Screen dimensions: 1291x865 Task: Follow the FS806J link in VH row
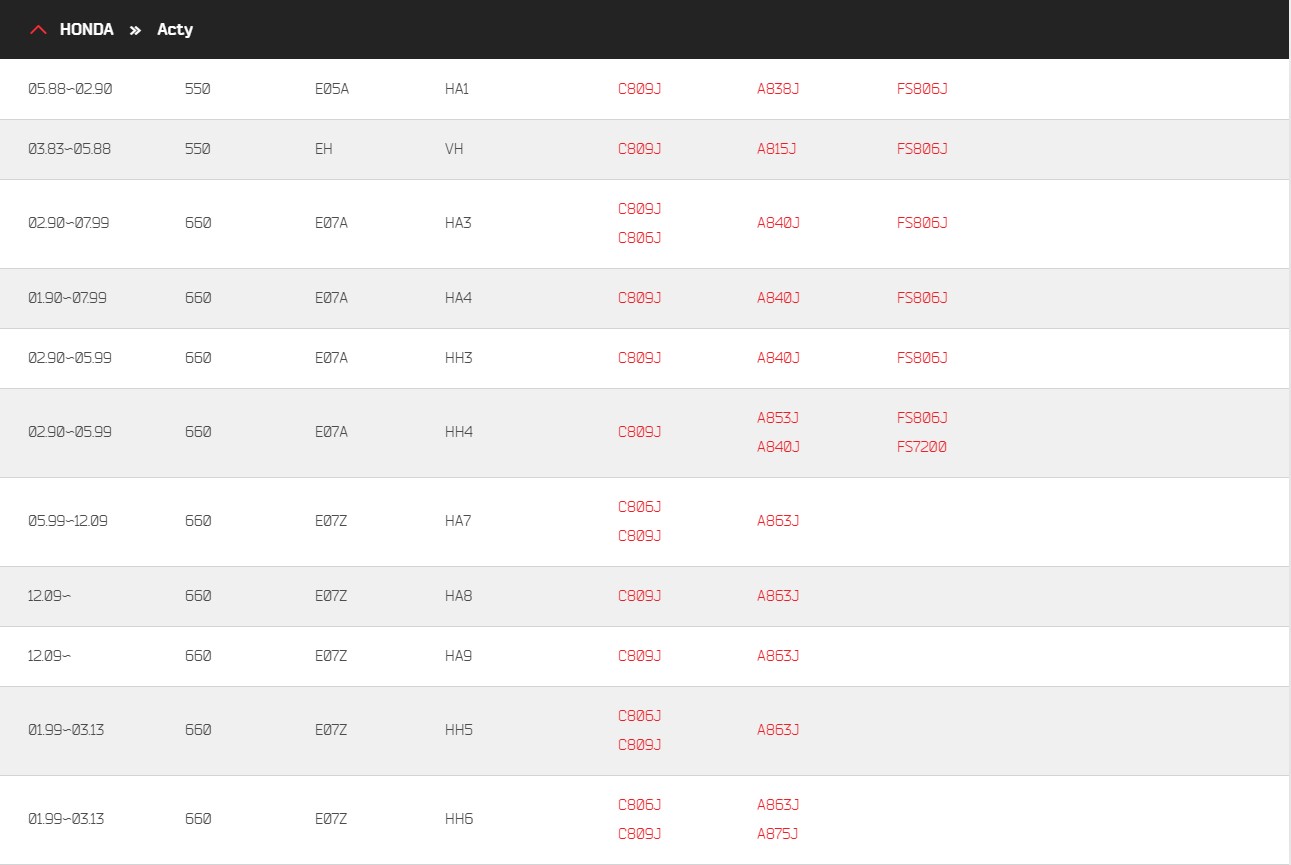(922, 149)
